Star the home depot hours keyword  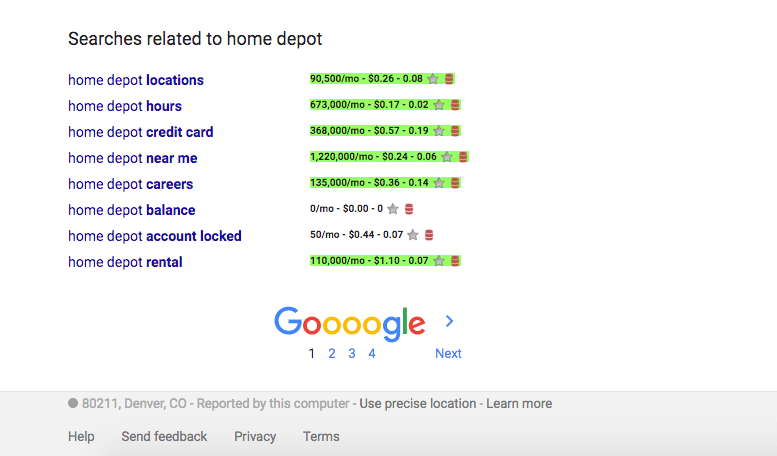pyautogui.click(x=439, y=105)
